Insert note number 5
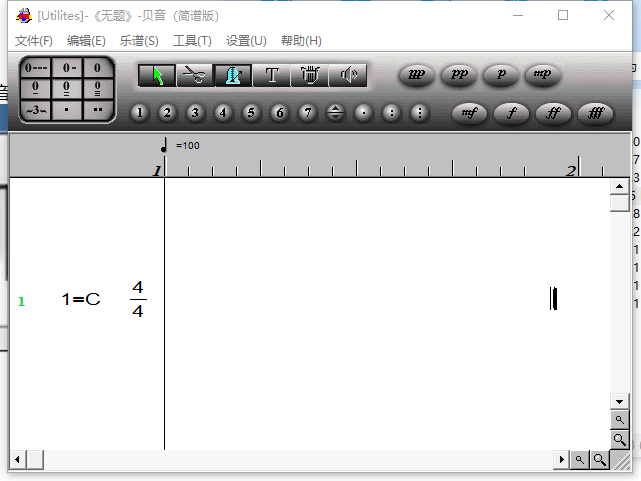 tap(251, 113)
